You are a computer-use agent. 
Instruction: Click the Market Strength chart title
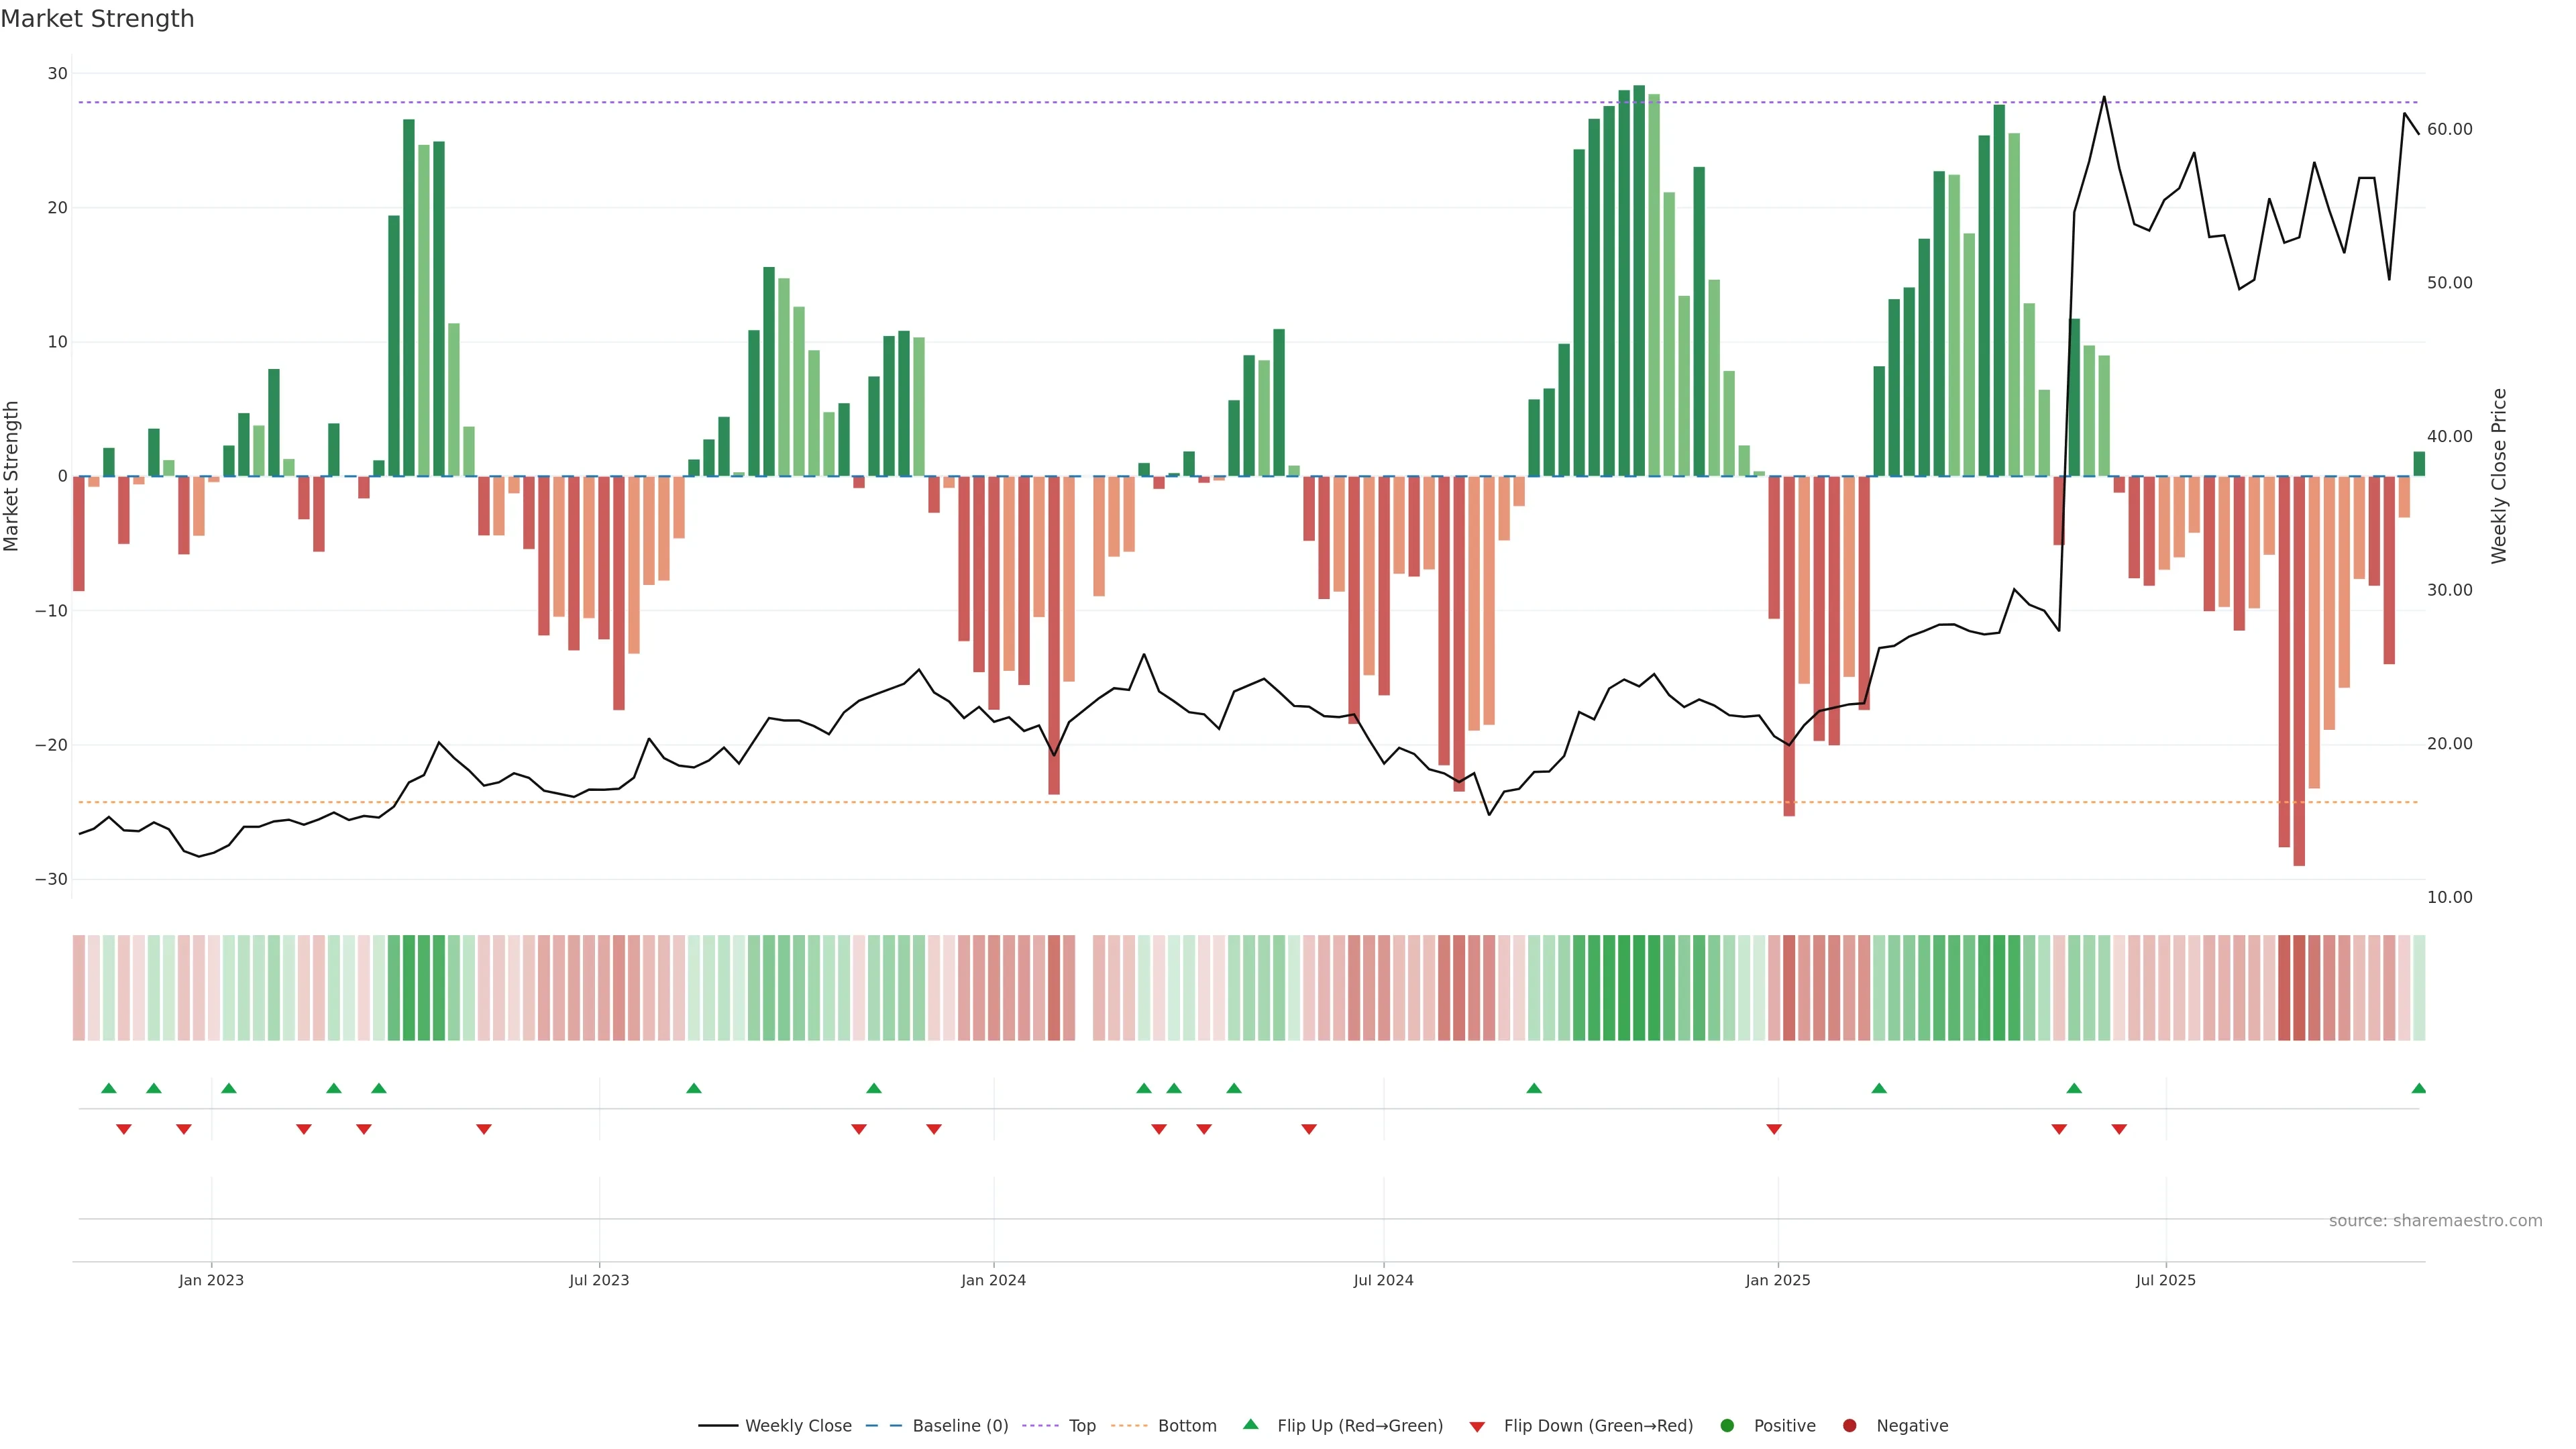[x=98, y=19]
